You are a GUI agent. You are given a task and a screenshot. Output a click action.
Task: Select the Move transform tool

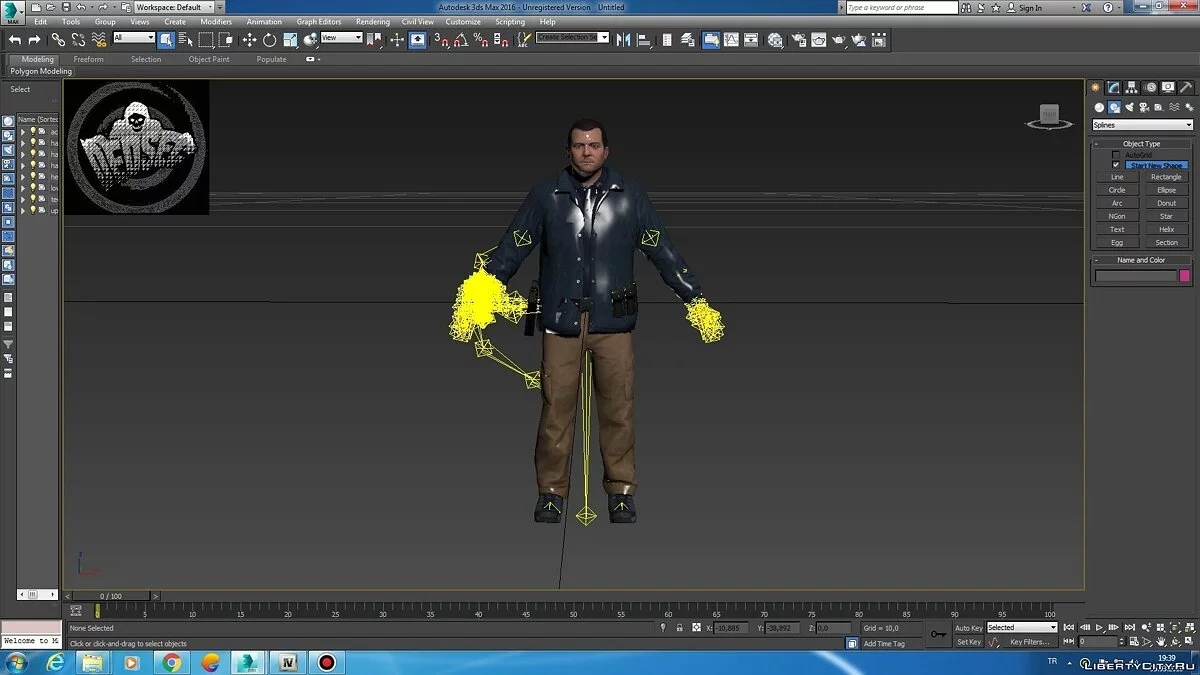249,40
